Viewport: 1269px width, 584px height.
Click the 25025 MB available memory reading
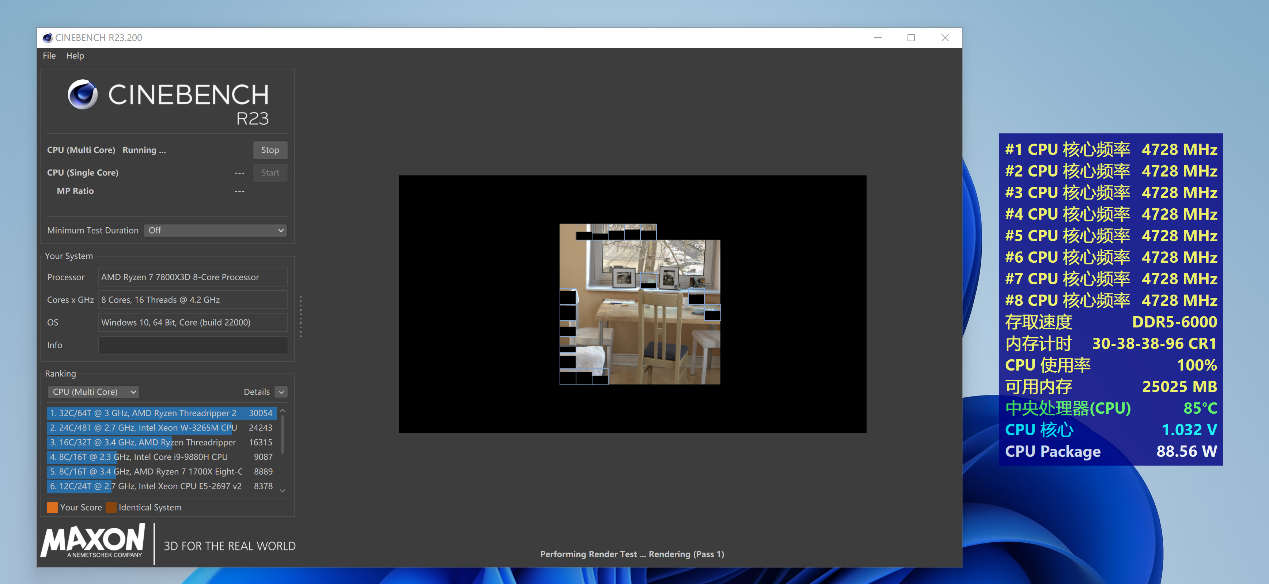coord(1179,386)
